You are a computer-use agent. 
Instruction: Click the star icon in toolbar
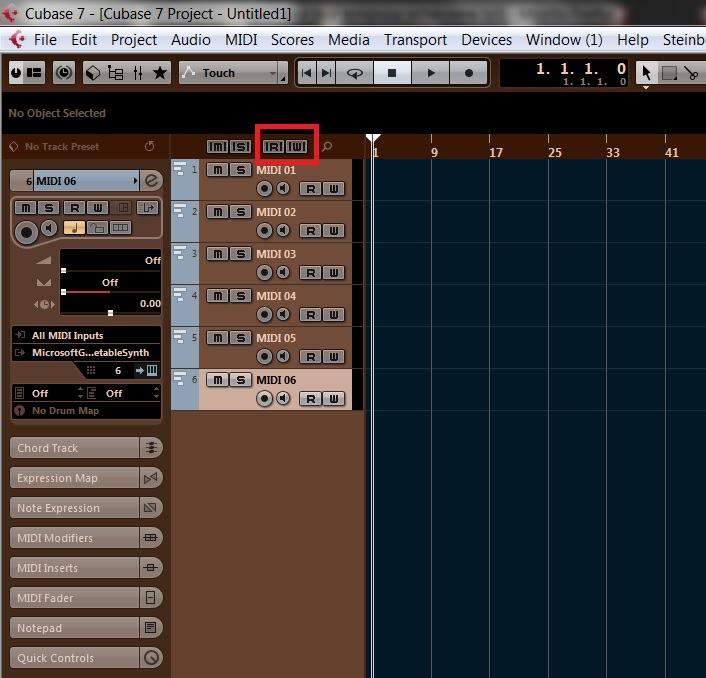tap(159, 72)
